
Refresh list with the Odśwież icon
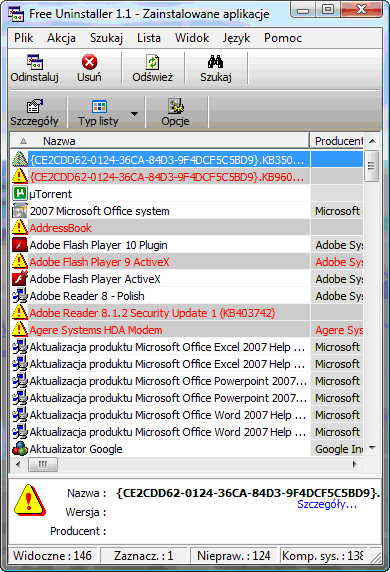(x=152, y=62)
